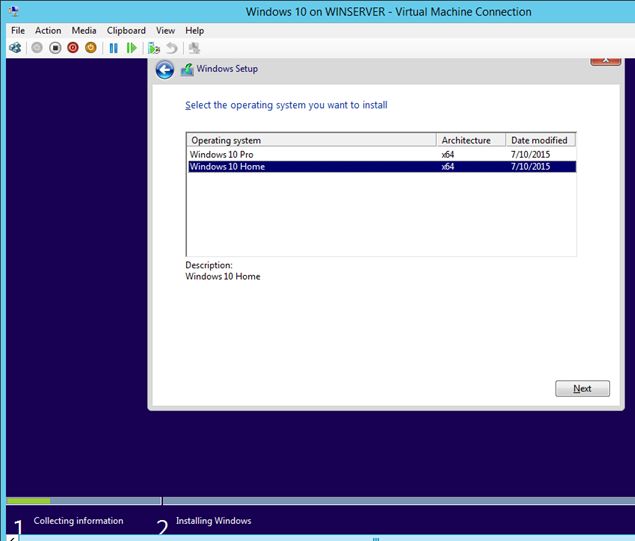Image resolution: width=635 pixels, height=541 pixels.
Task: Click the Windows 10 Pro date 7/10/2015
Action: (530, 154)
